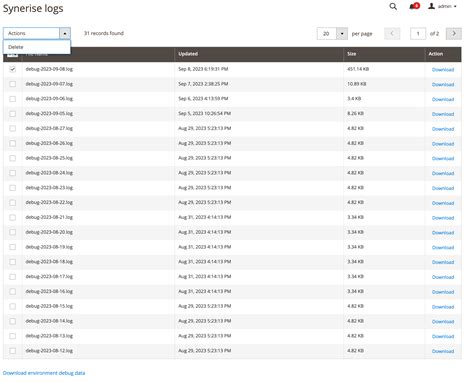Open the 20 per page dropdown
474x382 pixels.
(x=332, y=33)
